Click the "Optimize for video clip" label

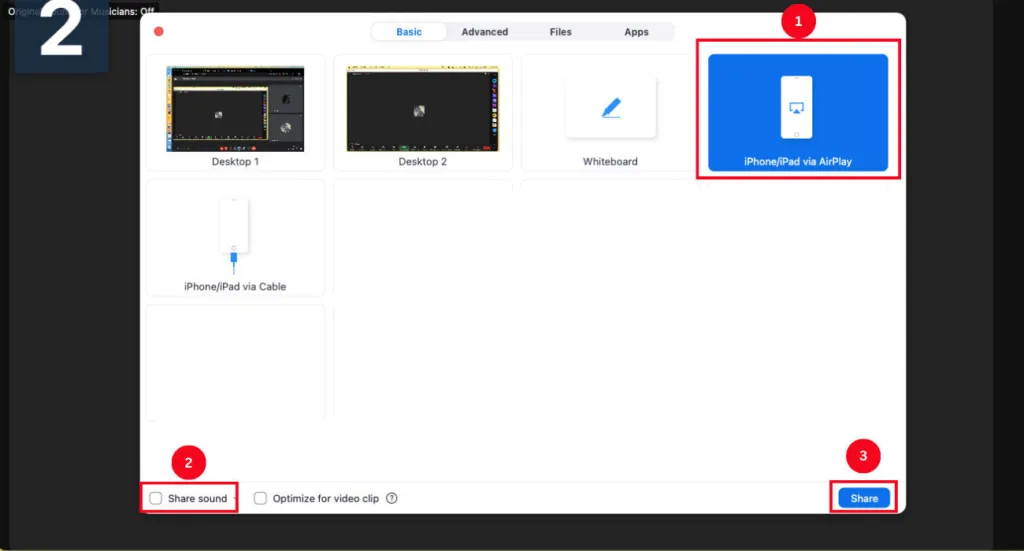(x=326, y=498)
